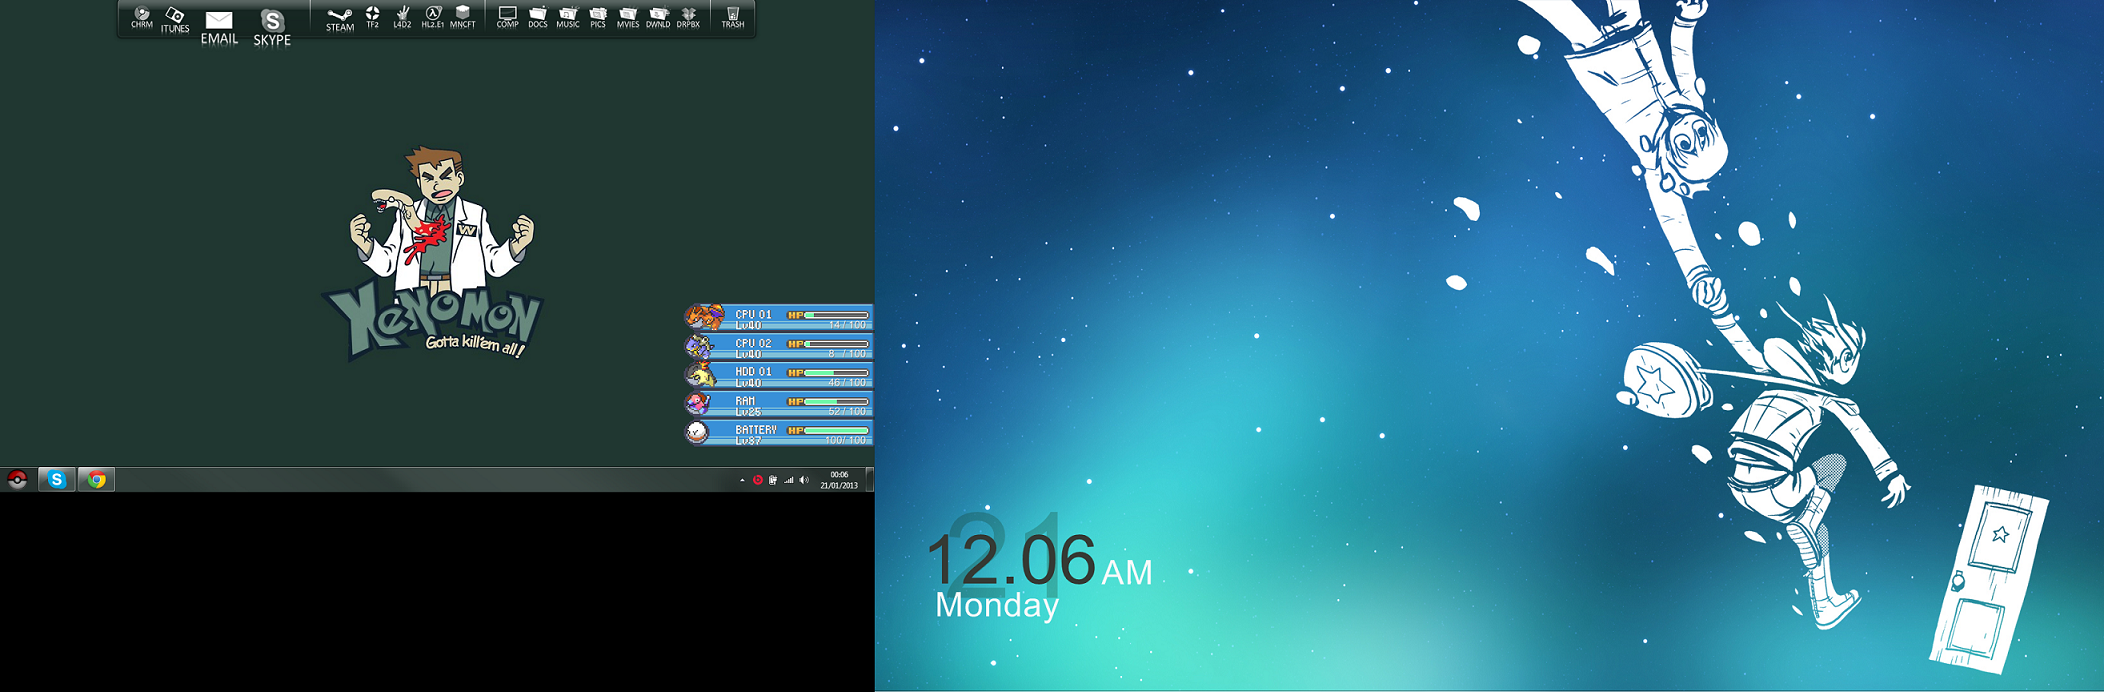
Task: Click the "Monday" day label
Action: pos(997,605)
